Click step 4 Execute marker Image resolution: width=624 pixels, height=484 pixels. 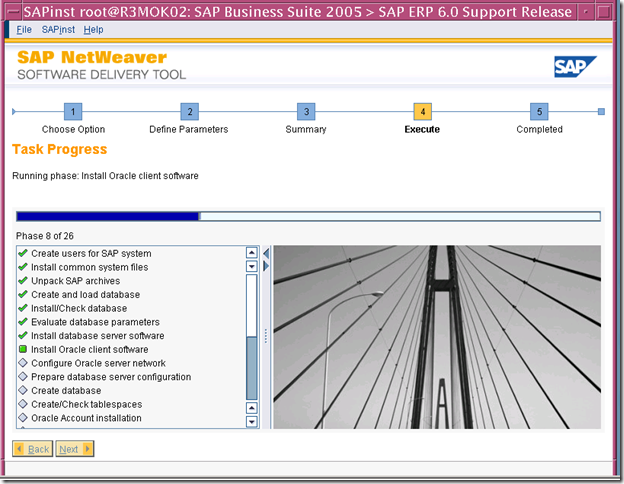pyautogui.click(x=423, y=111)
